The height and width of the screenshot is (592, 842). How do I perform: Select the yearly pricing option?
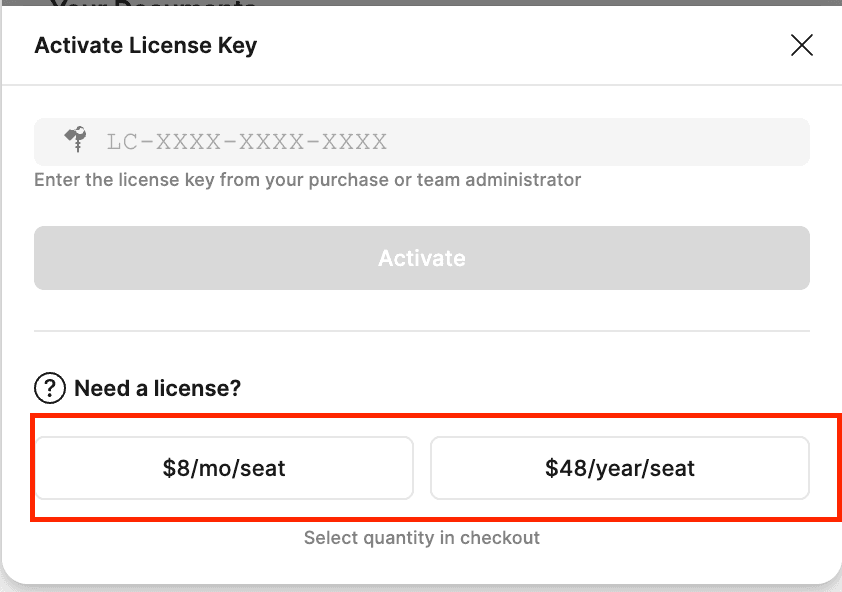619,467
